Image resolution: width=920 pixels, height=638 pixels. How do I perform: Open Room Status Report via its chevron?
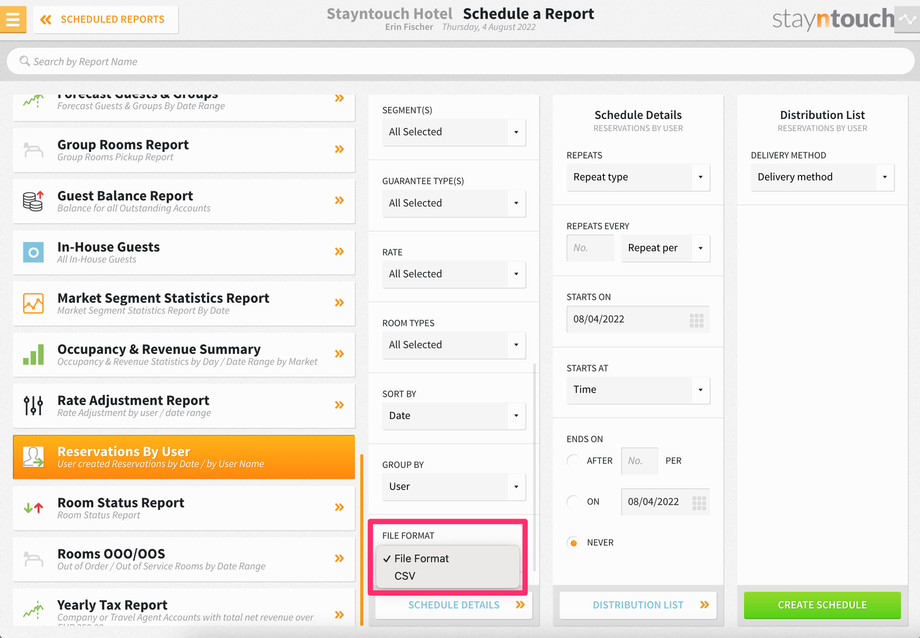339,507
